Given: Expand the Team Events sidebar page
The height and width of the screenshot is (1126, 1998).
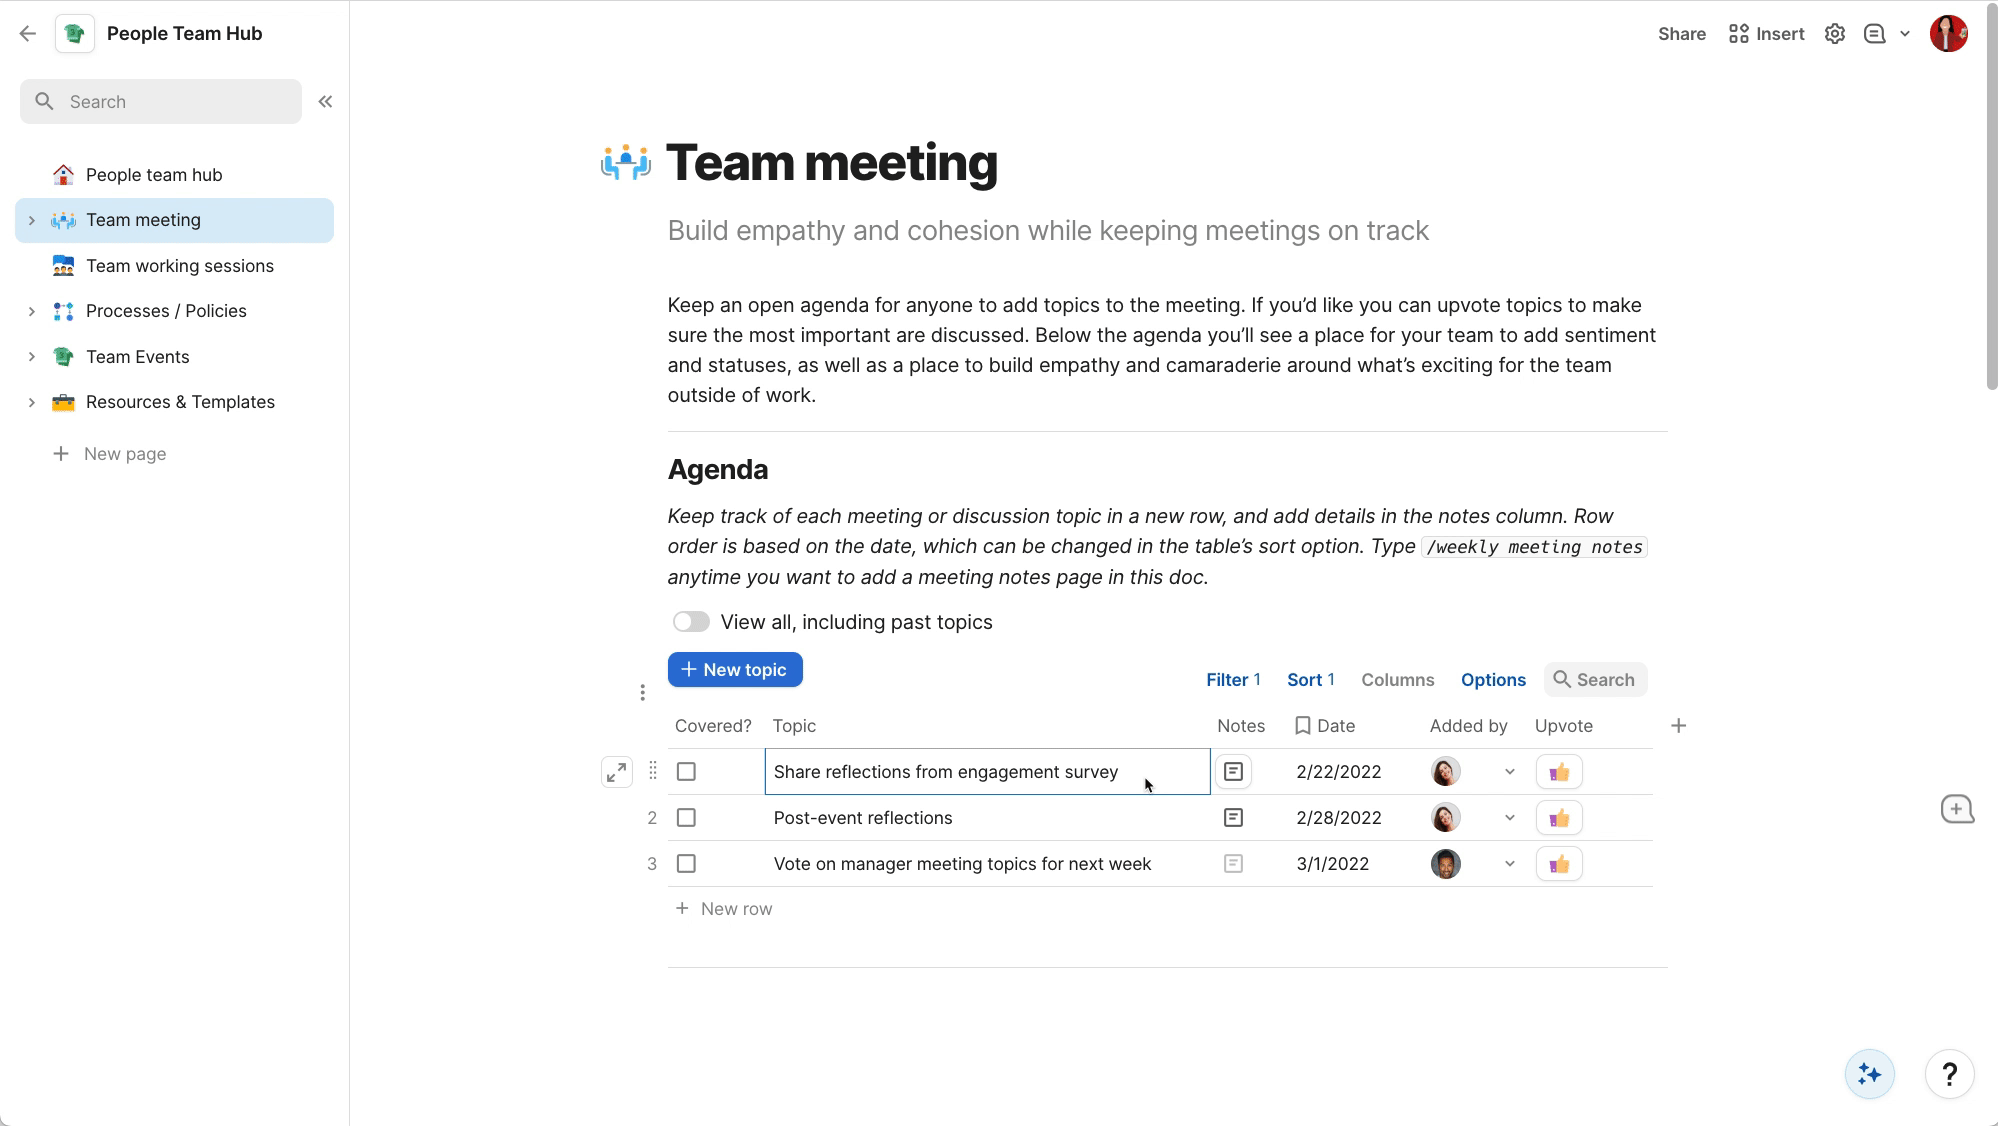Looking at the screenshot, I should [32, 357].
